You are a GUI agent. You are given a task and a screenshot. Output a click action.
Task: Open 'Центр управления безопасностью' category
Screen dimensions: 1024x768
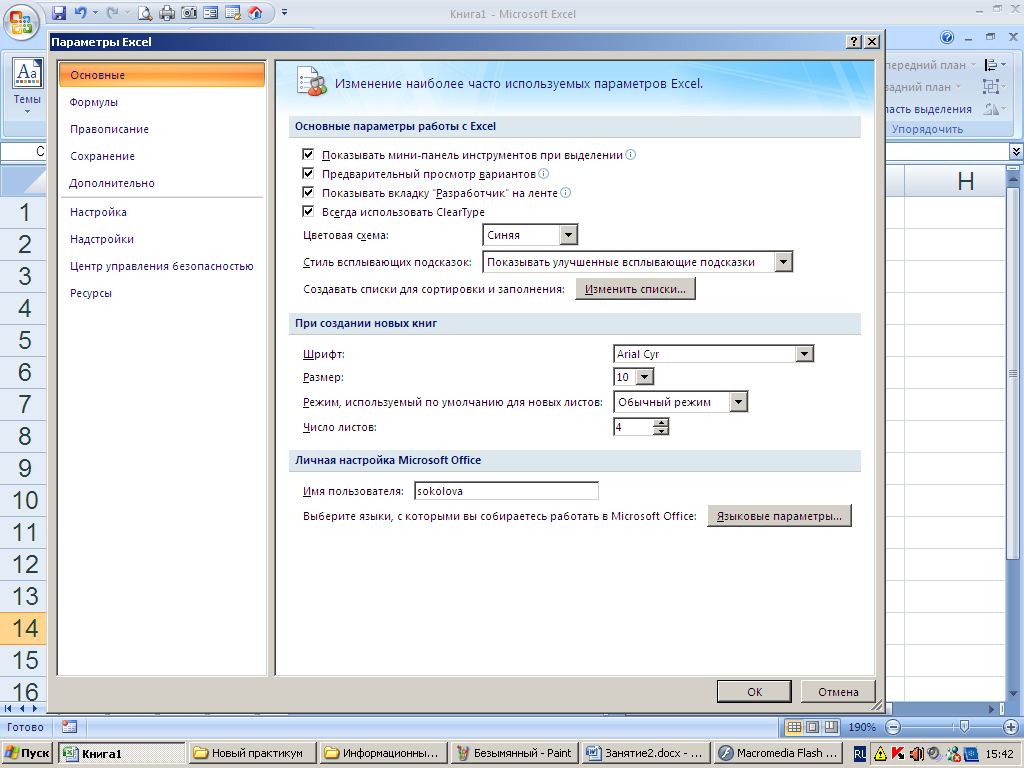[161, 266]
